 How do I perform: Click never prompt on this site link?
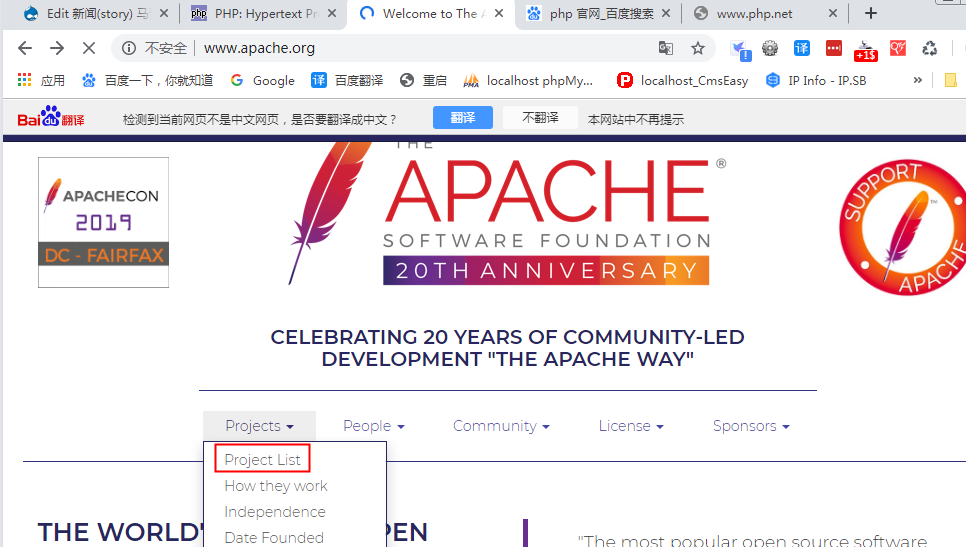tap(636, 120)
